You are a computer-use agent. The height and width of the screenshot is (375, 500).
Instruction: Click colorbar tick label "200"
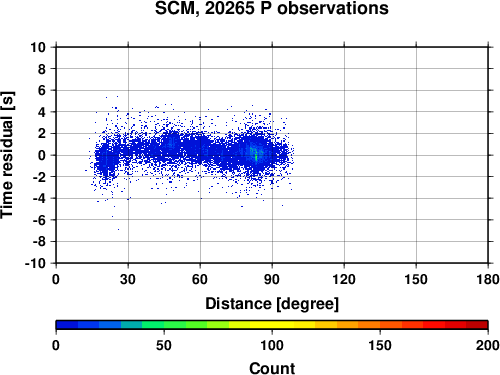click(x=488, y=345)
